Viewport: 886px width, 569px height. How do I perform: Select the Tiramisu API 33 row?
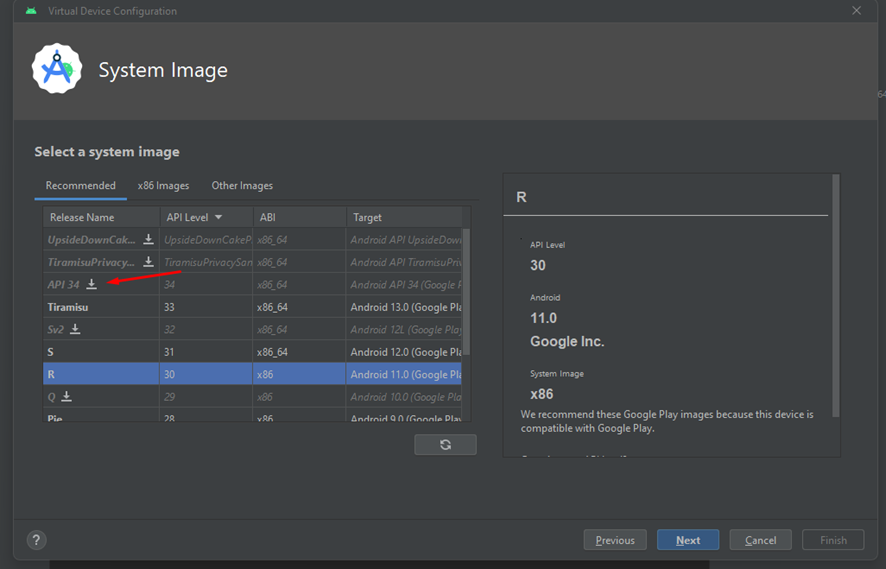point(250,307)
